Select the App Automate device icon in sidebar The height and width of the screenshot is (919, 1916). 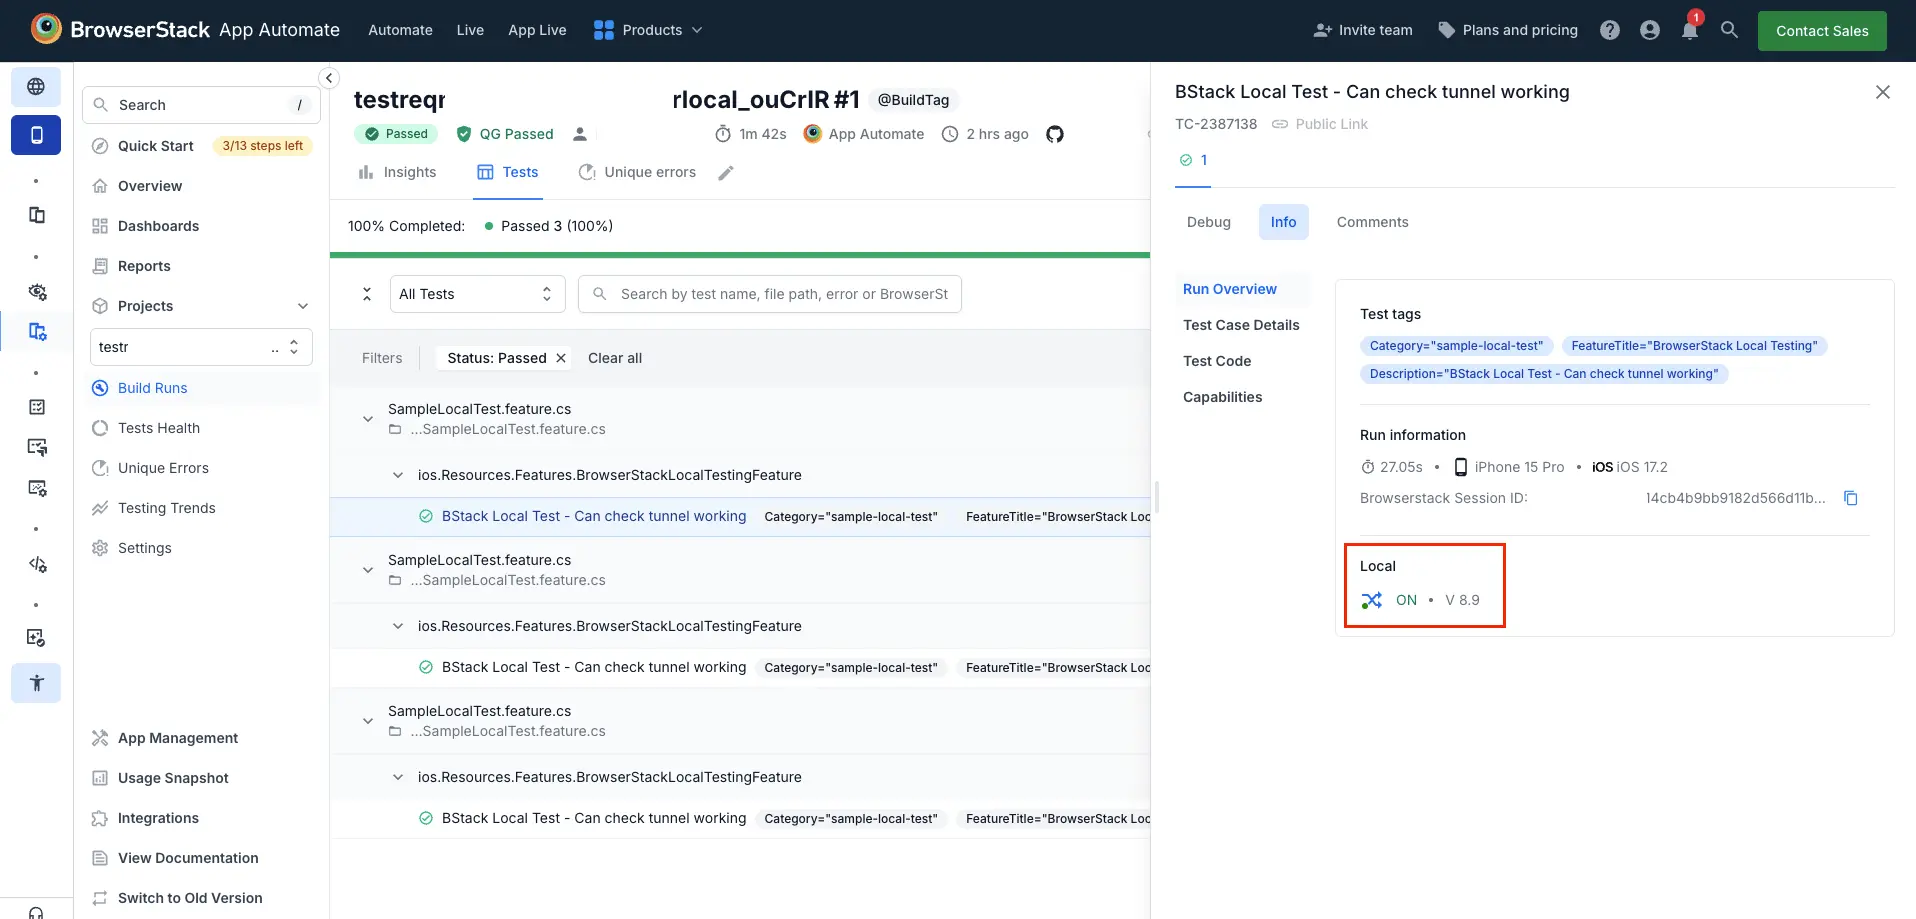[36, 135]
